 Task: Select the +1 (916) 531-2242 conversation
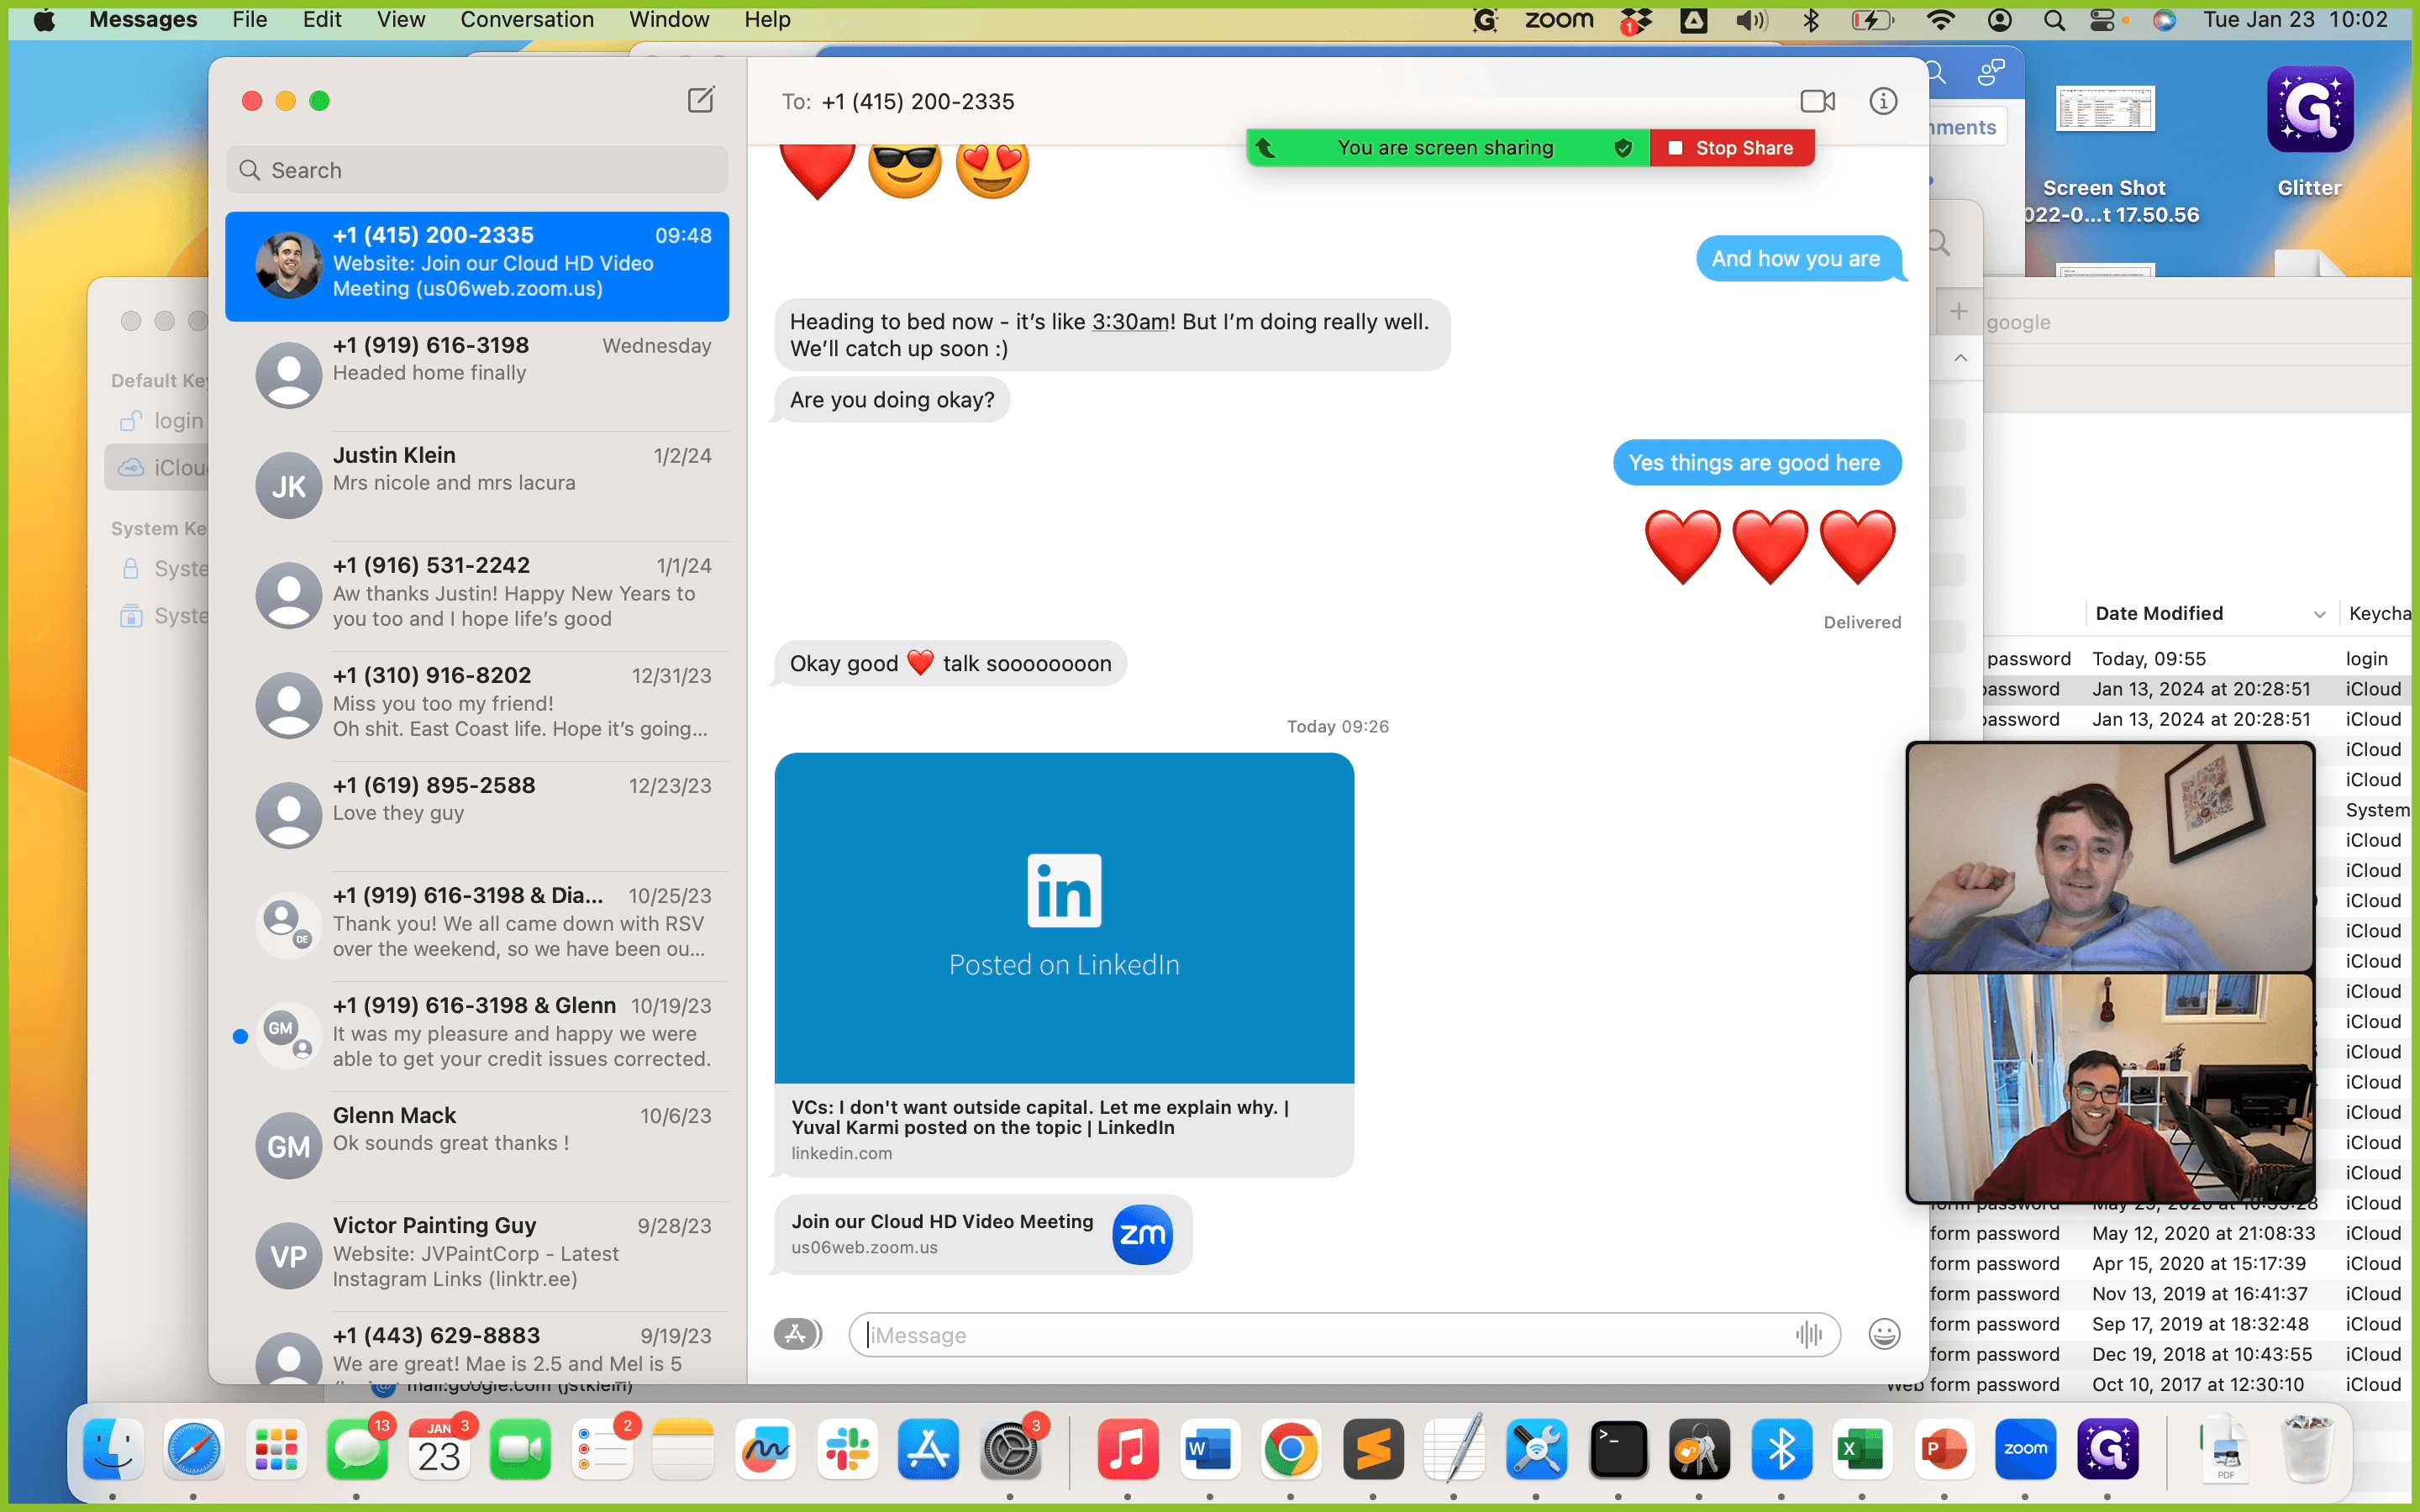click(477, 596)
